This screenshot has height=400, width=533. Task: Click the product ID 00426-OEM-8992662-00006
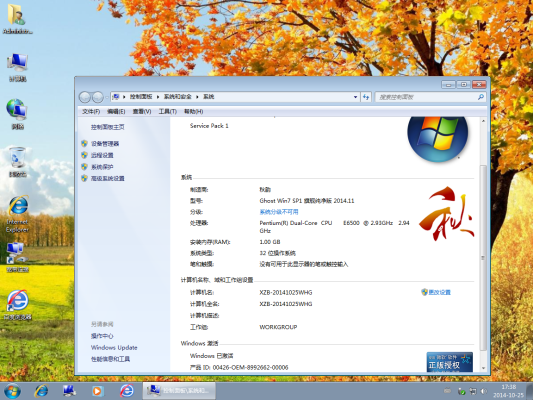(251, 367)
